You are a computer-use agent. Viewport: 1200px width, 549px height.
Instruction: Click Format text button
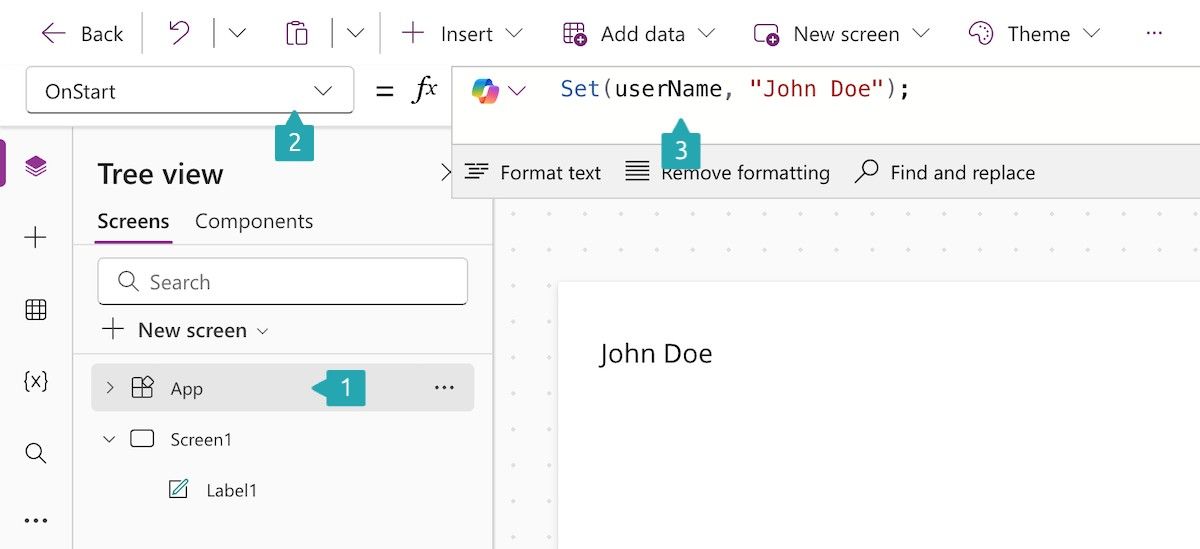(533, 172)
